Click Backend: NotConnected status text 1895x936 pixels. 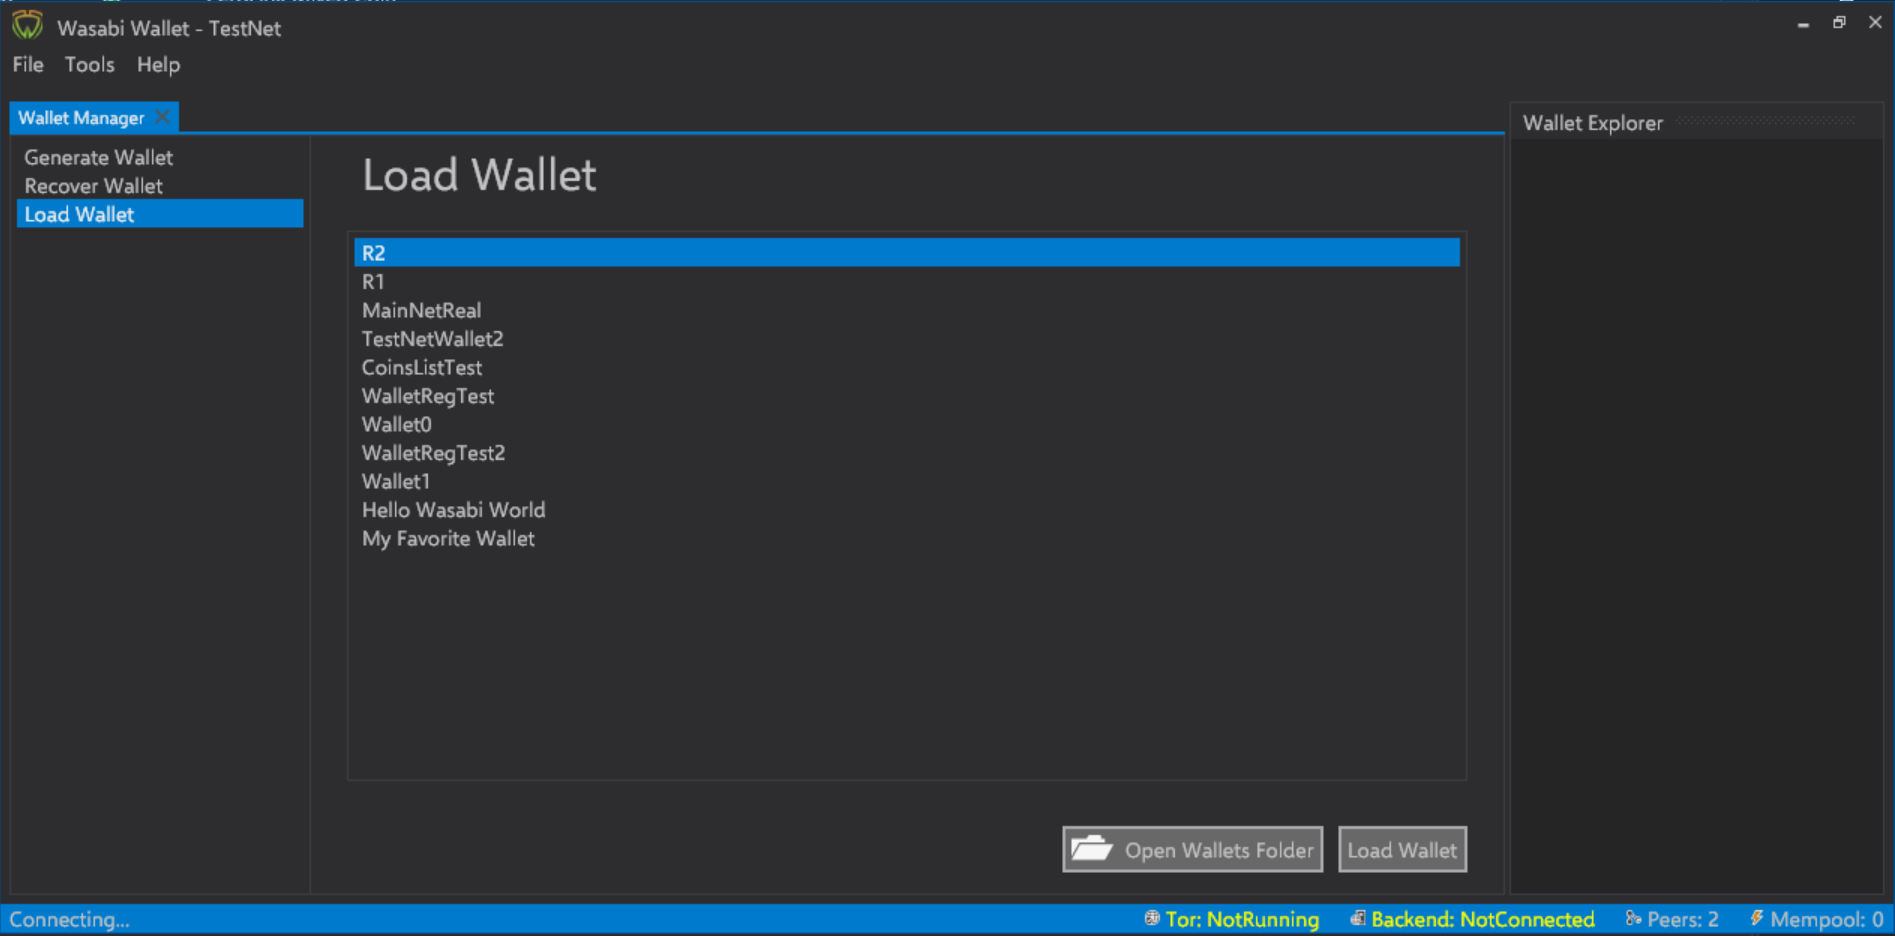click(x=1482, y=919)
